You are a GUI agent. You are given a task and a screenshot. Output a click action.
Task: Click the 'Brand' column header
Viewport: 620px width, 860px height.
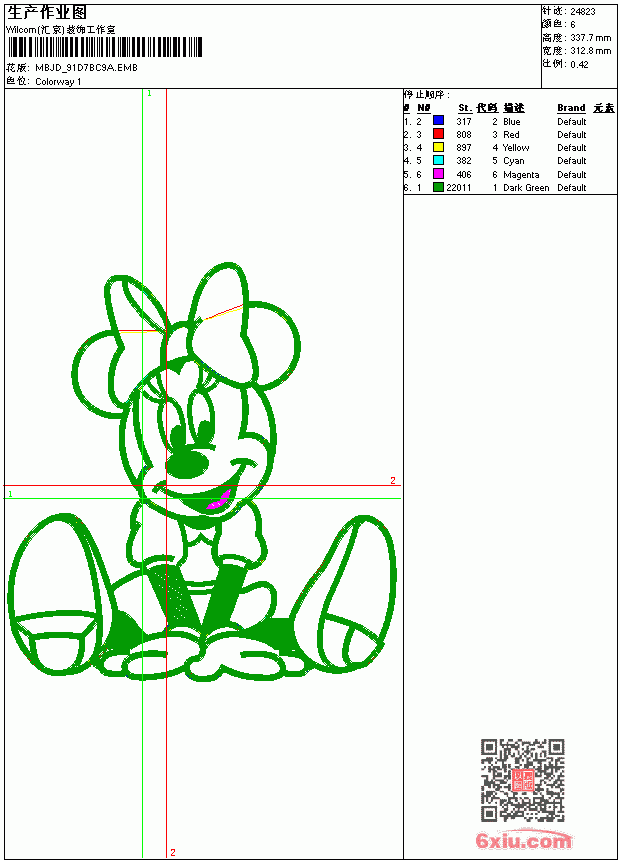point(571,108)
